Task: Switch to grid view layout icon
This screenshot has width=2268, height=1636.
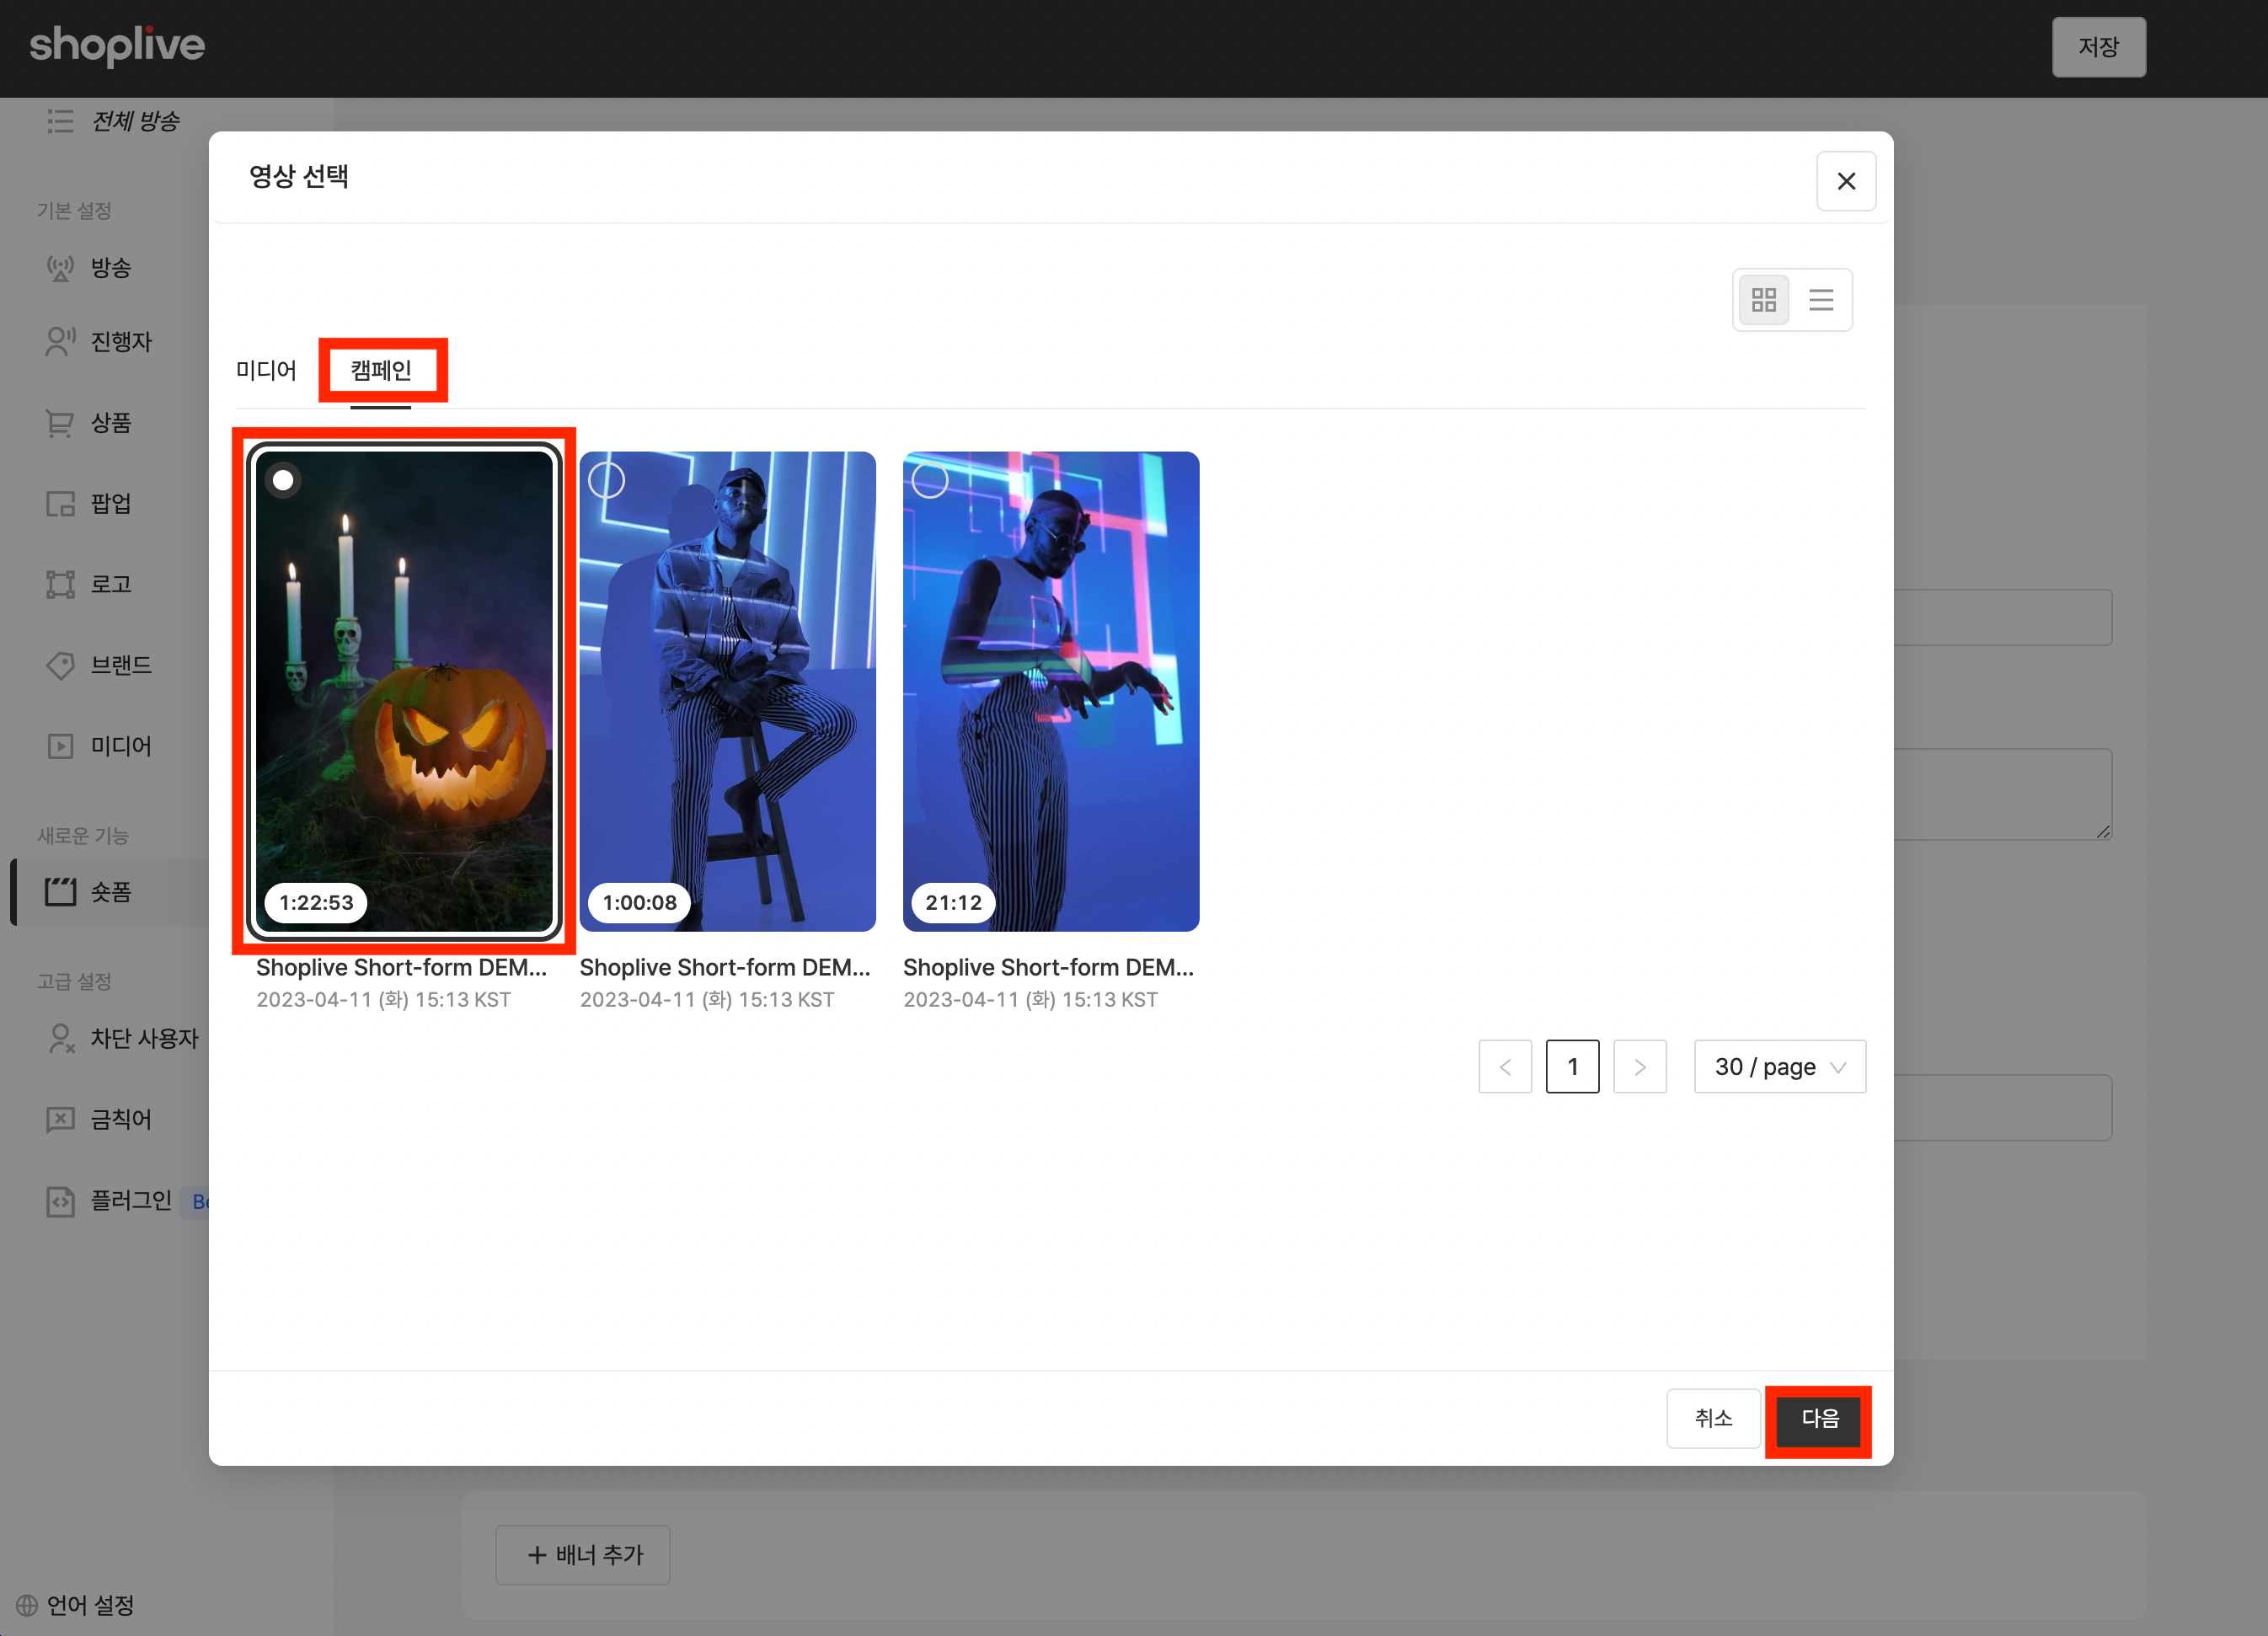Action: pyautogui.click(x=1763, y=300)
